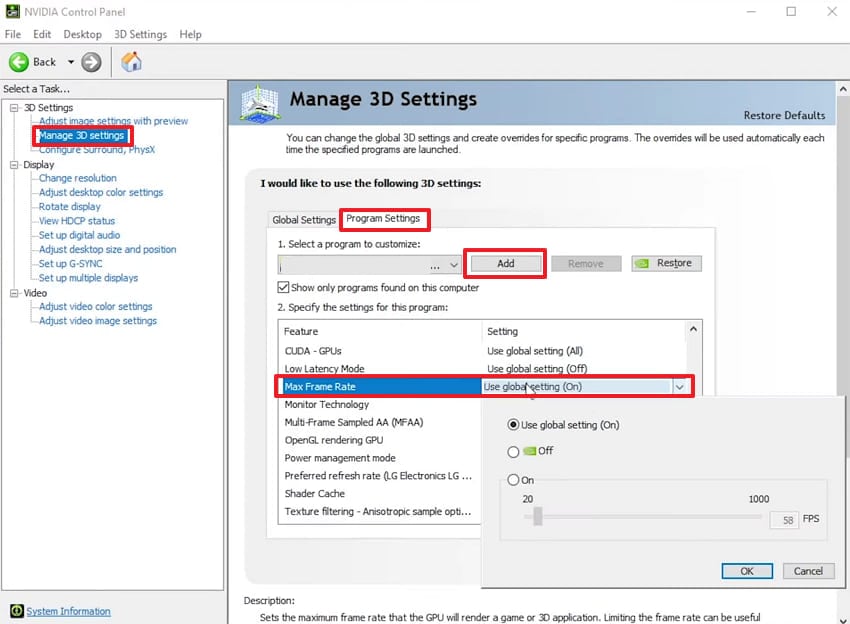Image resolution: width=850 pixels, height=624 pixels.
Task: Select Use global setting (On) radio button
Action: point(513,424)
